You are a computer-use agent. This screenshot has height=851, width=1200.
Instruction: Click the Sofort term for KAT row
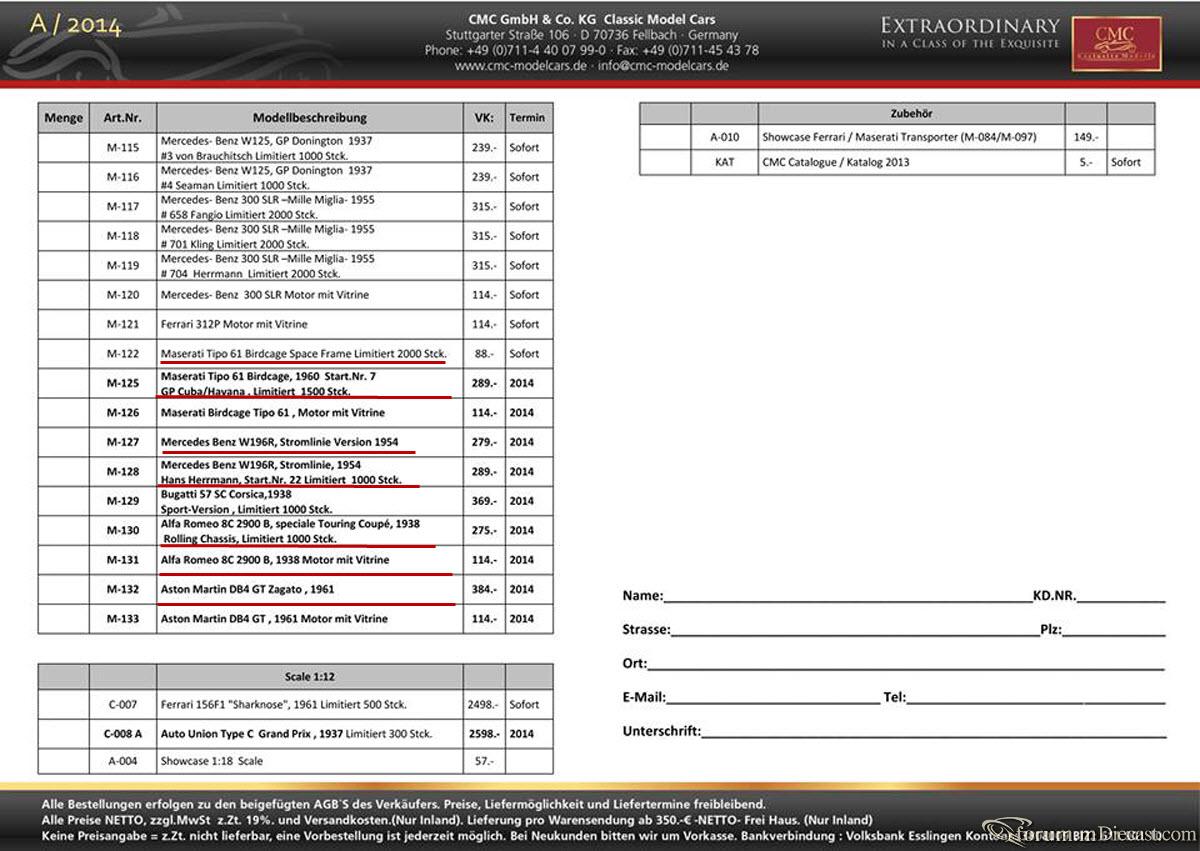pyautogui.click(x=1126, y=162)
